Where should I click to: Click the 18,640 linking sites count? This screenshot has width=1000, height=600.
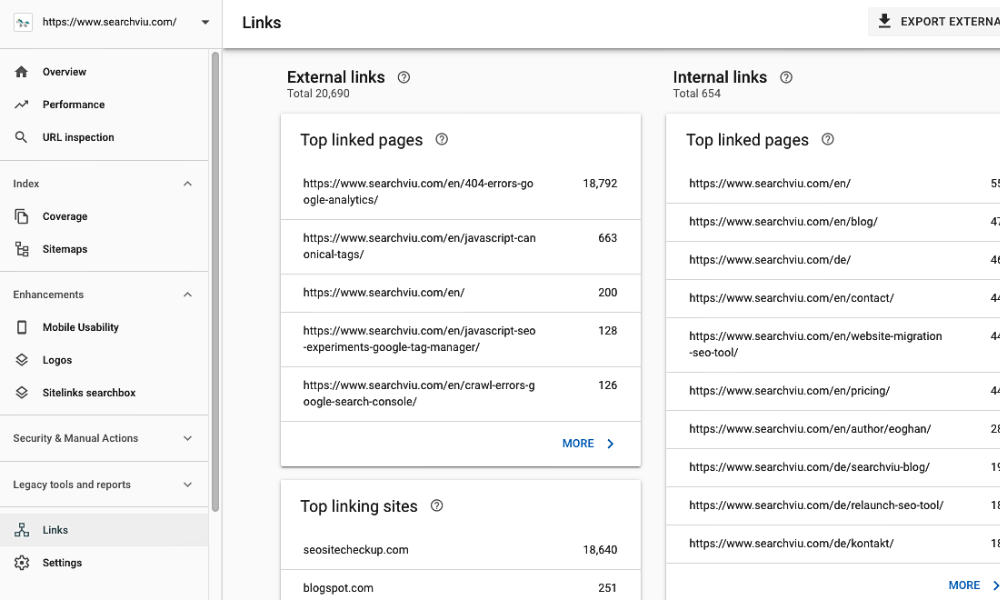tap(599, 550)
